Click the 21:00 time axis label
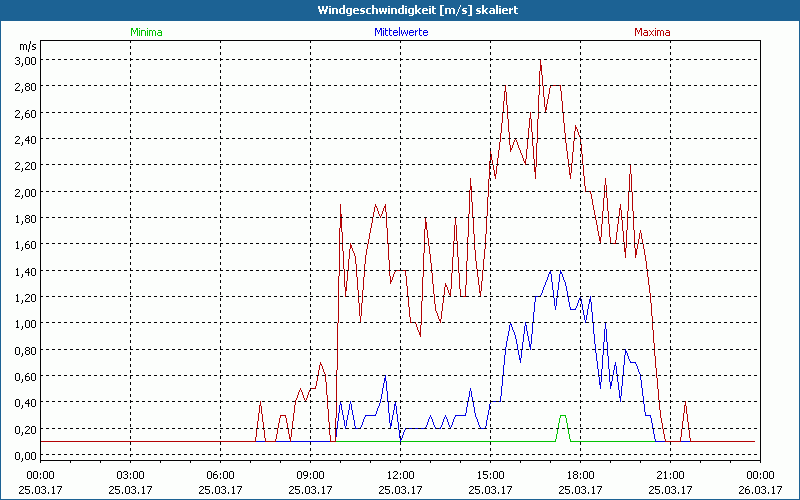The image size is (800, 500). 670,475
